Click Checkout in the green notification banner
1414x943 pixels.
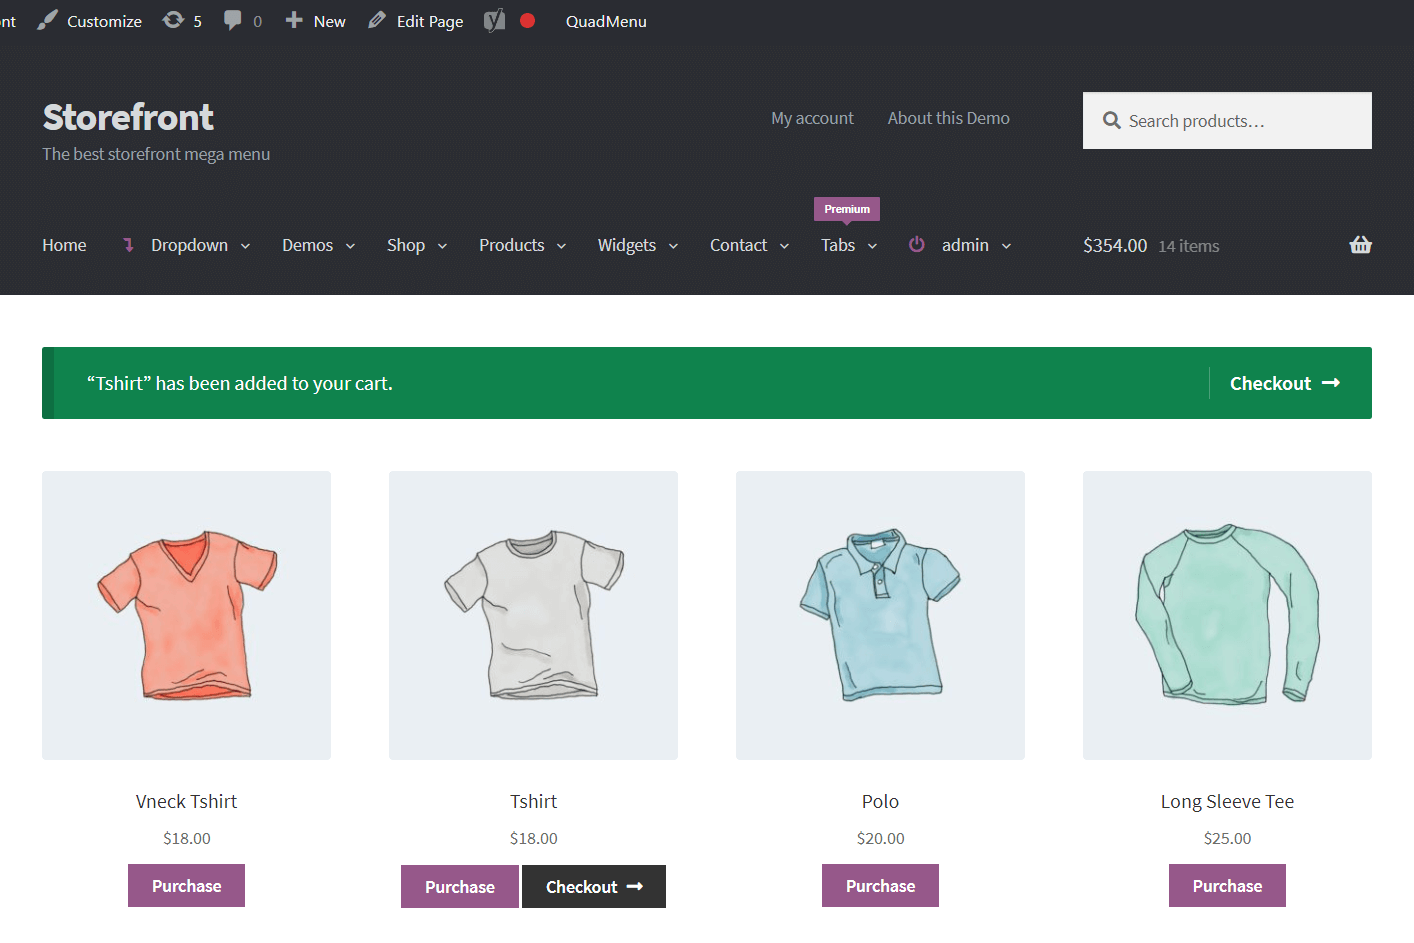[x=1284, y=383]
